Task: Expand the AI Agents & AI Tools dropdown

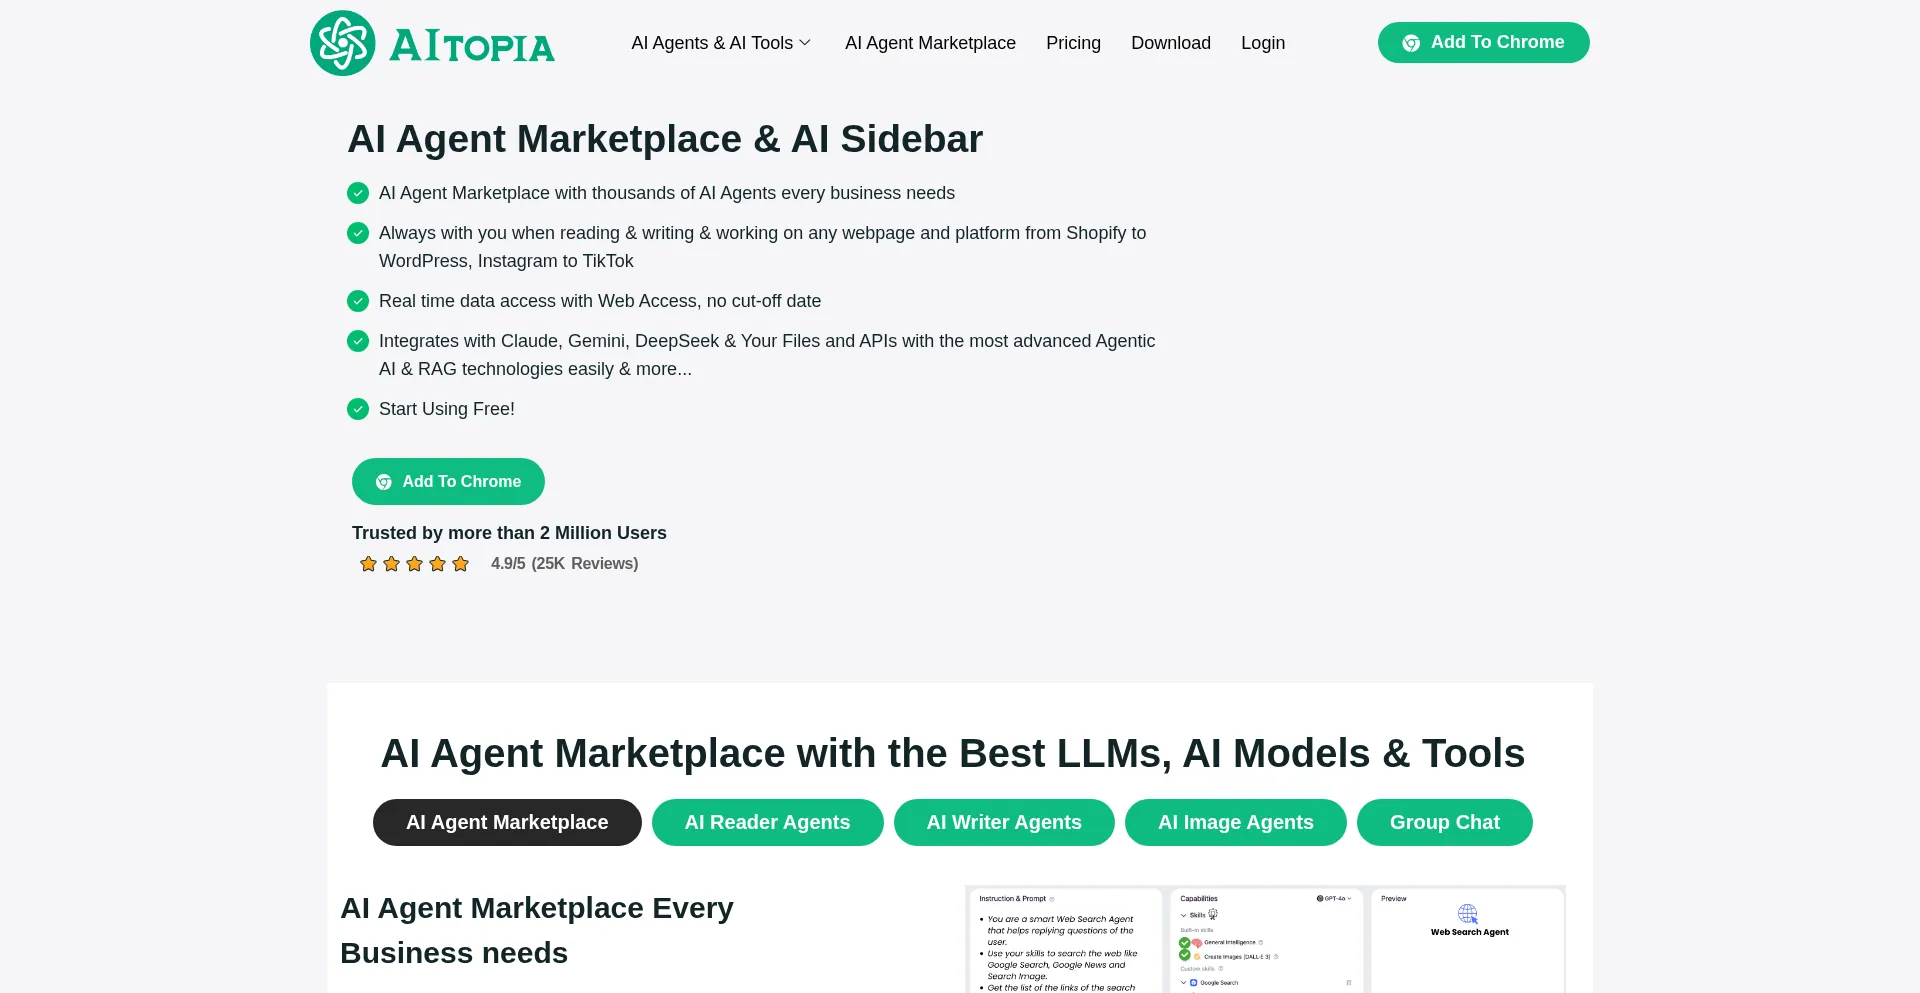Action: pyautogui.click(x=721, y=43)
